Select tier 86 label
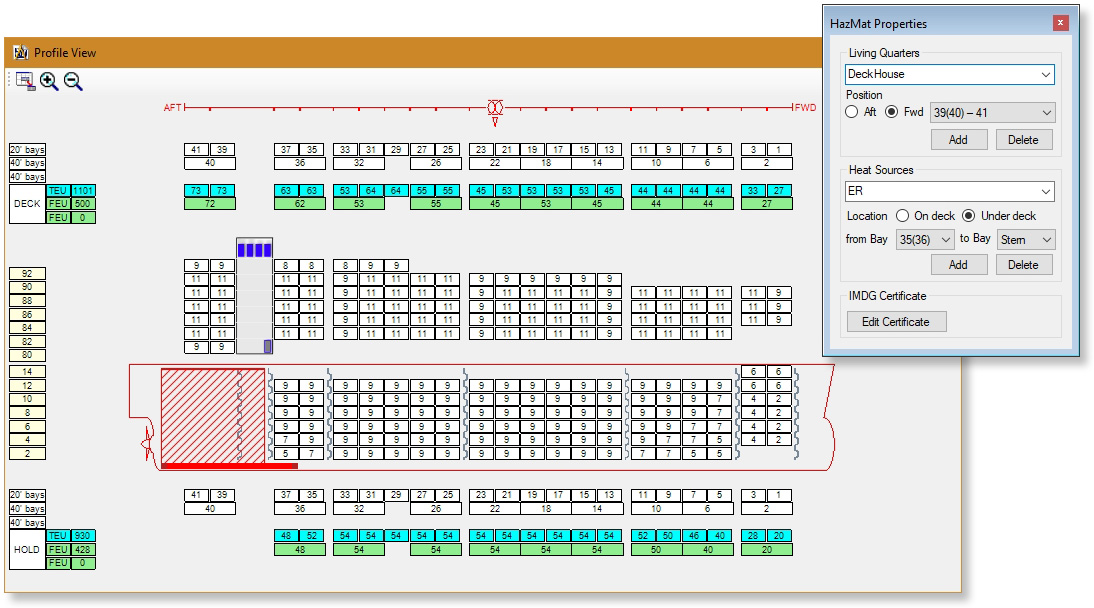The width and height of the screenshot is (1094, 608). (27, 315)
